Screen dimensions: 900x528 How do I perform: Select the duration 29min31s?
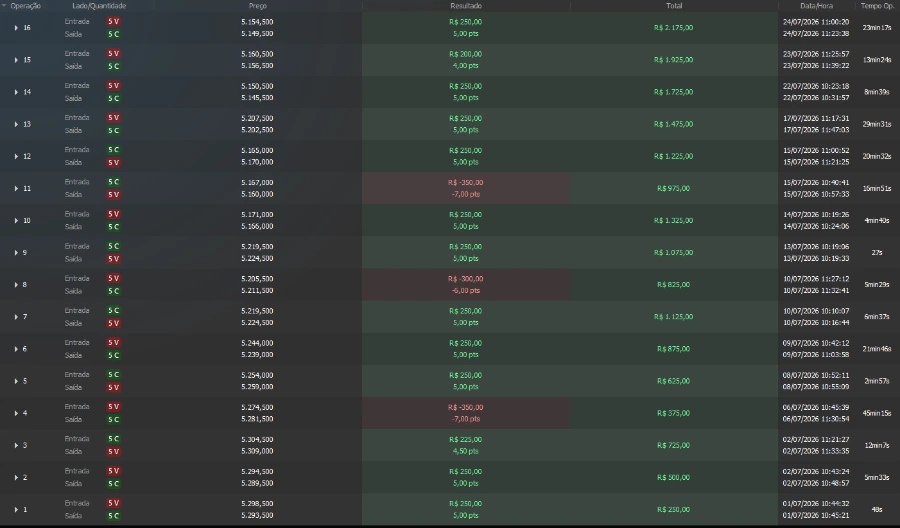[x=876, y=124]
